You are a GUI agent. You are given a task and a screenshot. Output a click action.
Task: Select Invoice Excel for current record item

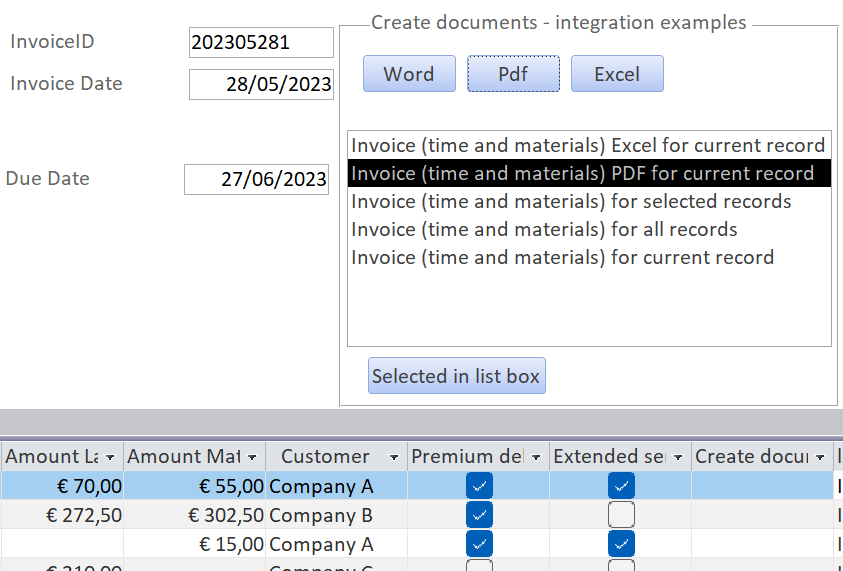[x=589, y=145]
